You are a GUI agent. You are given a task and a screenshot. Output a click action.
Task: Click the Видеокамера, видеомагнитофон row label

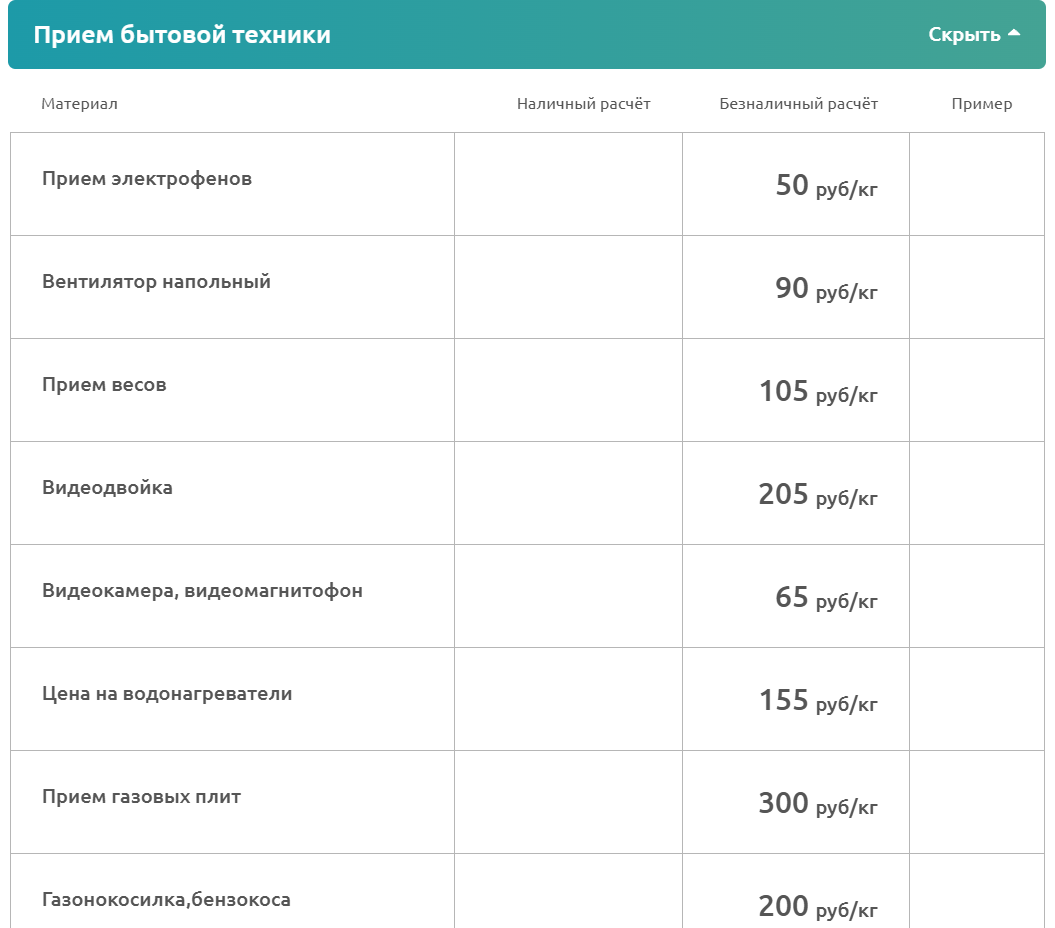pyautogui.click(x=202, y=591)
